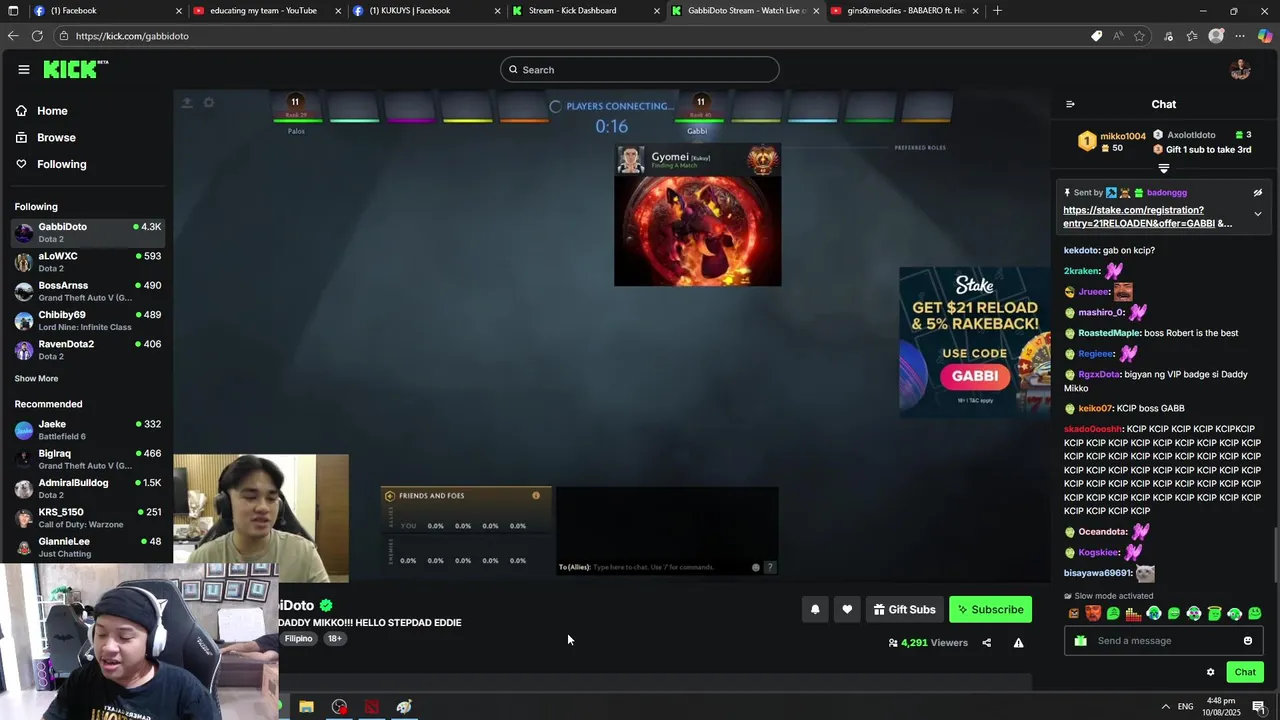Open AdmiralBulldog recommended channel
The height and width of the screenshot is (720, 1280).
click(x=88, y=489)
